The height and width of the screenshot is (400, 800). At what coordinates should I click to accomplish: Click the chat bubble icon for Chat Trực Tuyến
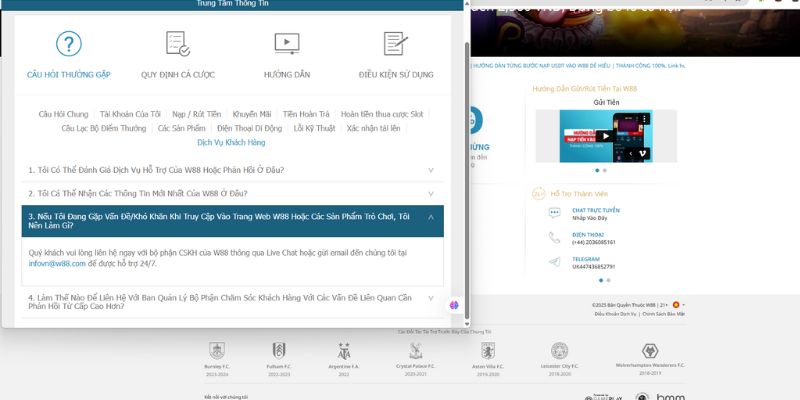pos(555,213)
